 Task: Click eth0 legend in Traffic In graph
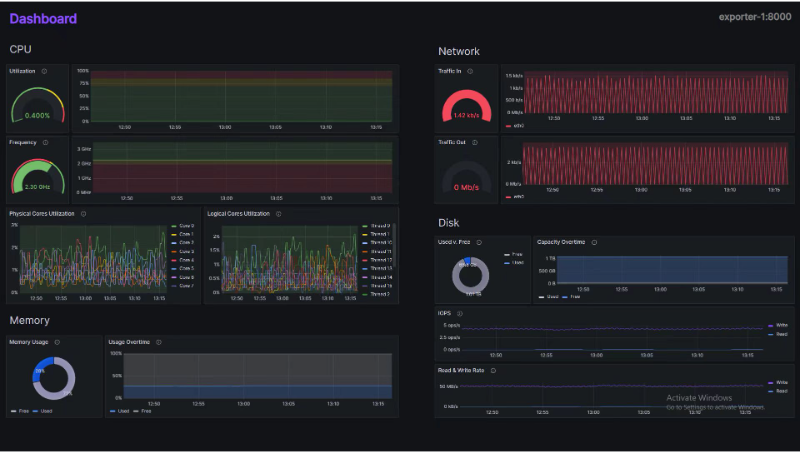[515, 126]
